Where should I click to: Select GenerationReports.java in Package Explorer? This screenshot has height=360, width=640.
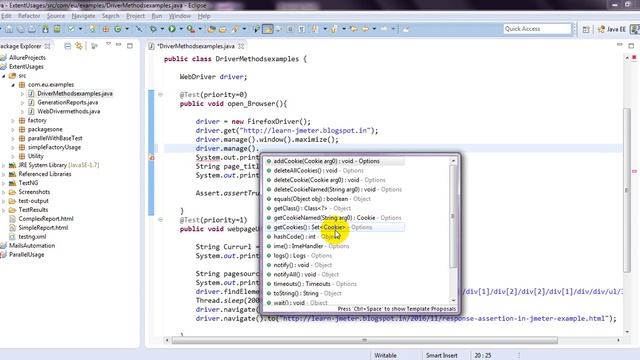(67, 102)
